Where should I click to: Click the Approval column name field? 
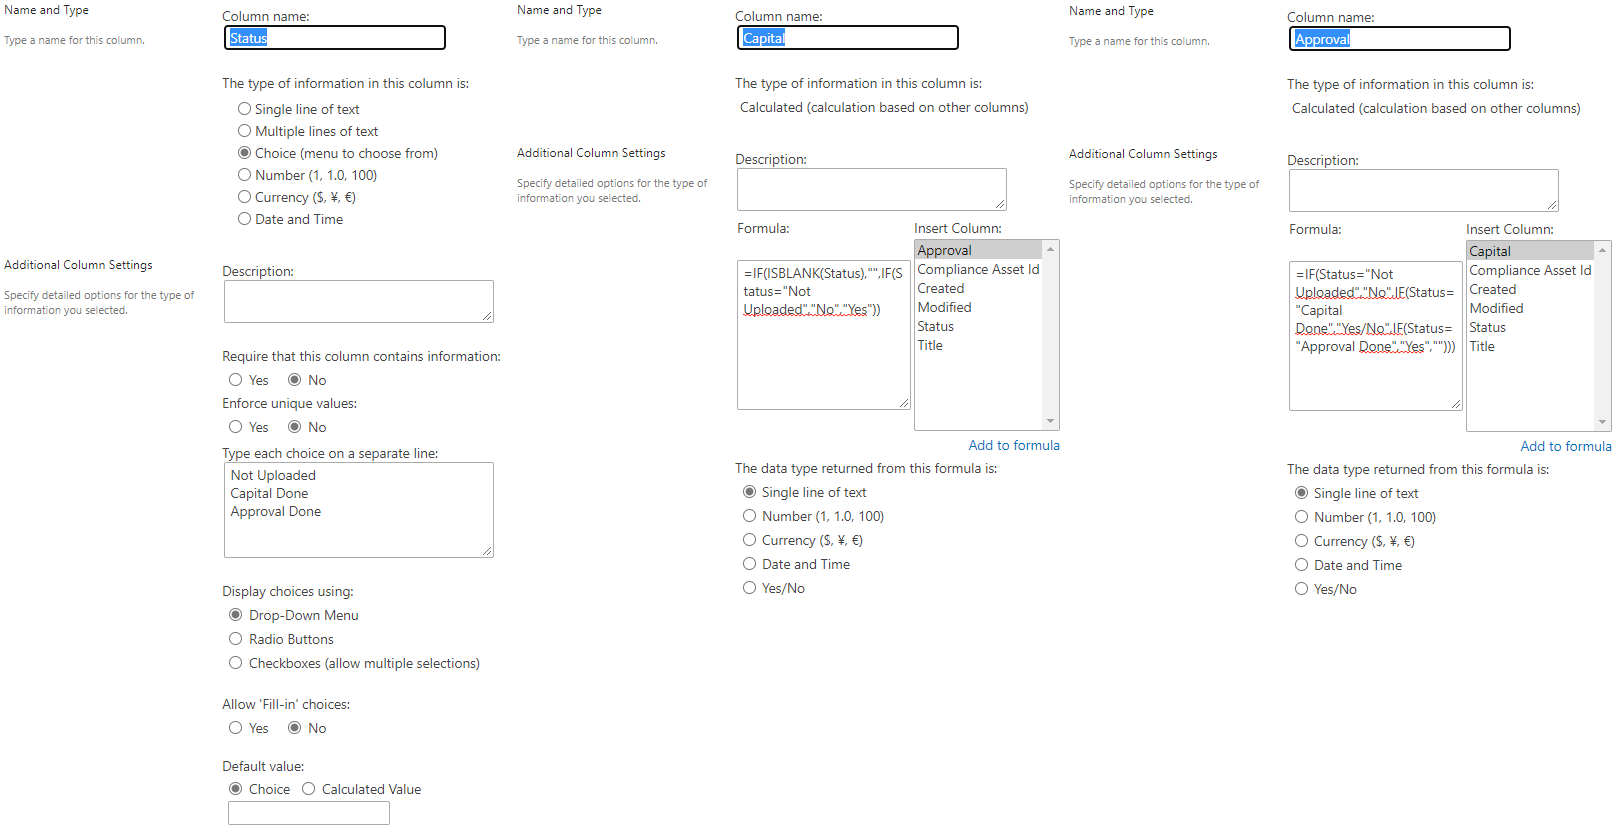point(1400,39)
